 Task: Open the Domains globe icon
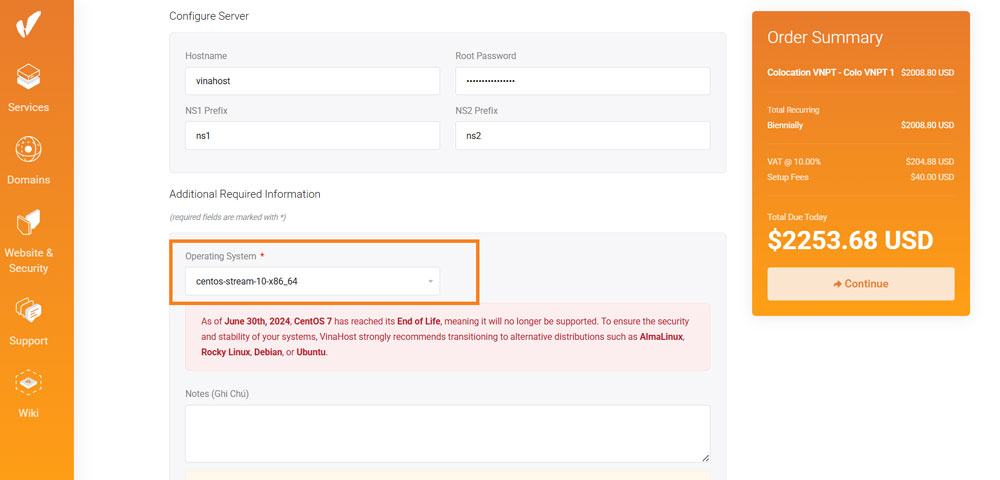point(28,149)
